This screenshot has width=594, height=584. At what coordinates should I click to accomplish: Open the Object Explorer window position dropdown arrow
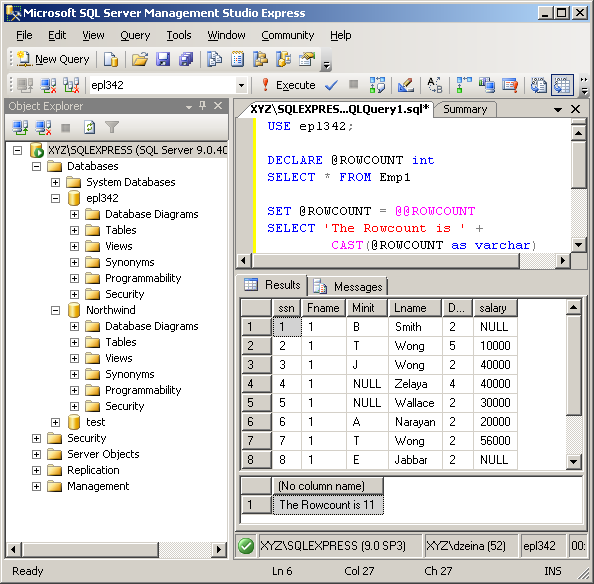tap(189, 107)
